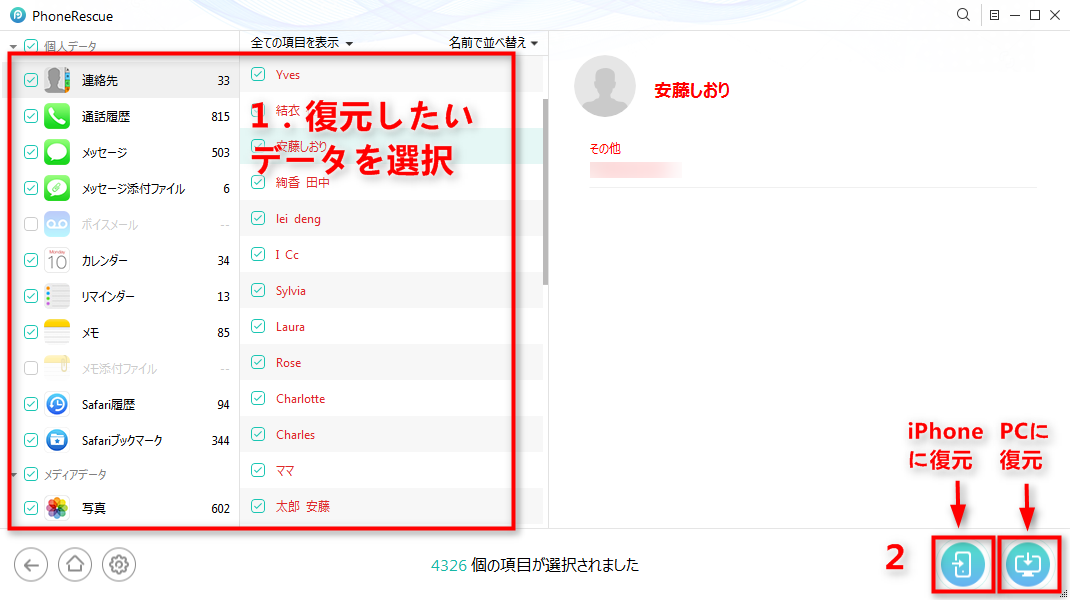This screenshot has width=1070, height=600.
Task: Click the その他 field label
Action: coord(605,148)
